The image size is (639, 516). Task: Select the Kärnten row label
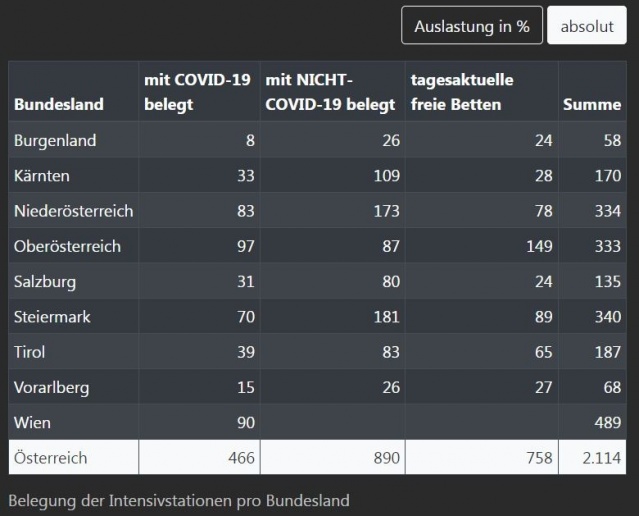tap(42, 176)
